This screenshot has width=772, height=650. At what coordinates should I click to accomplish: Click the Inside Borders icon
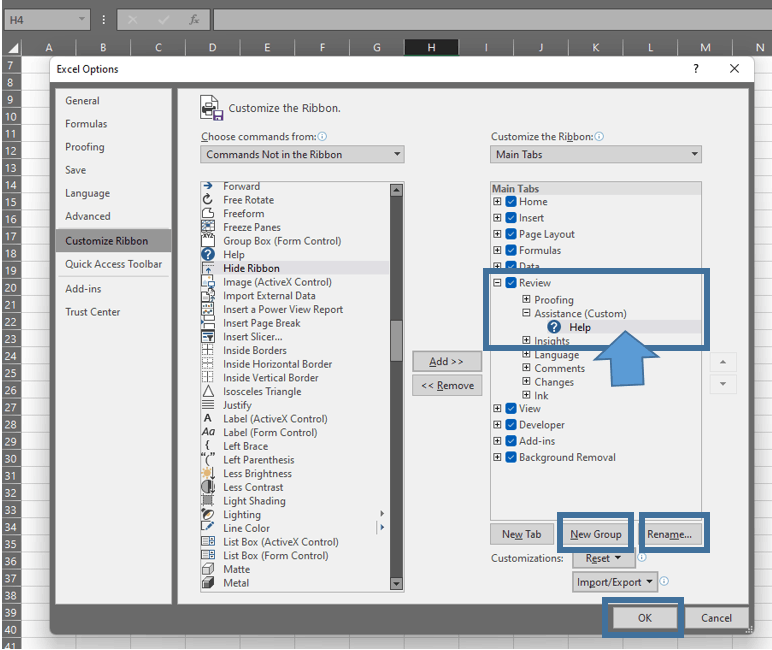208,350
